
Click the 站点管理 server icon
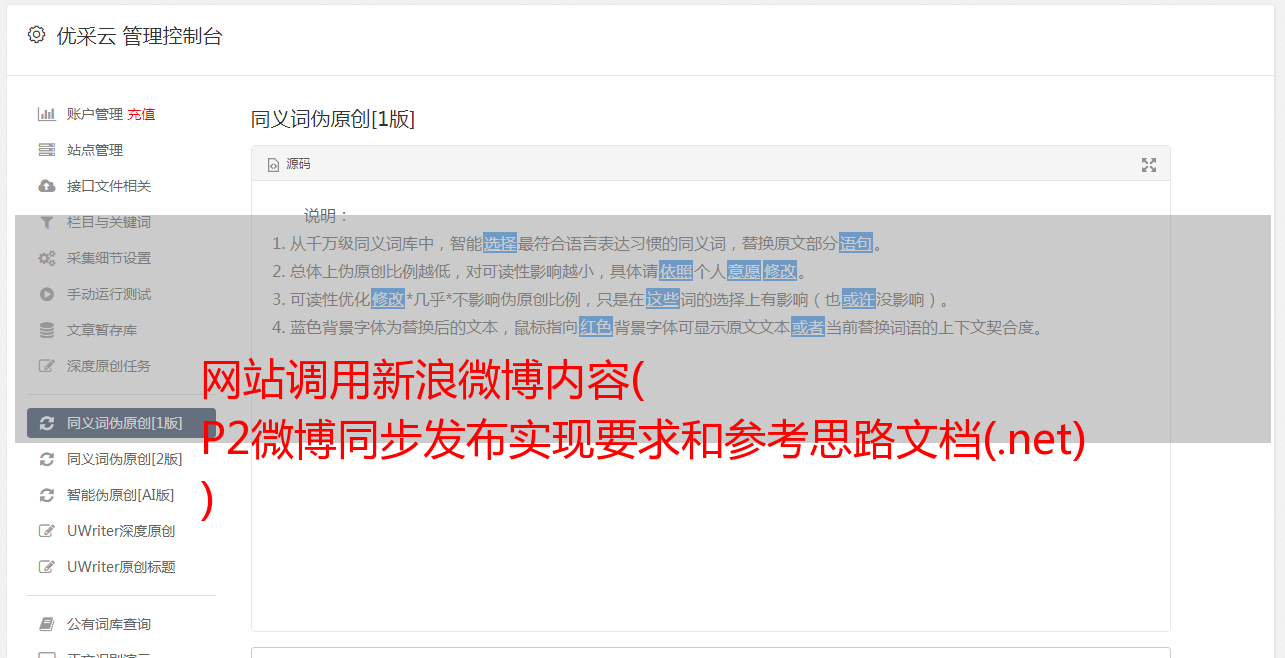point(46,150)
